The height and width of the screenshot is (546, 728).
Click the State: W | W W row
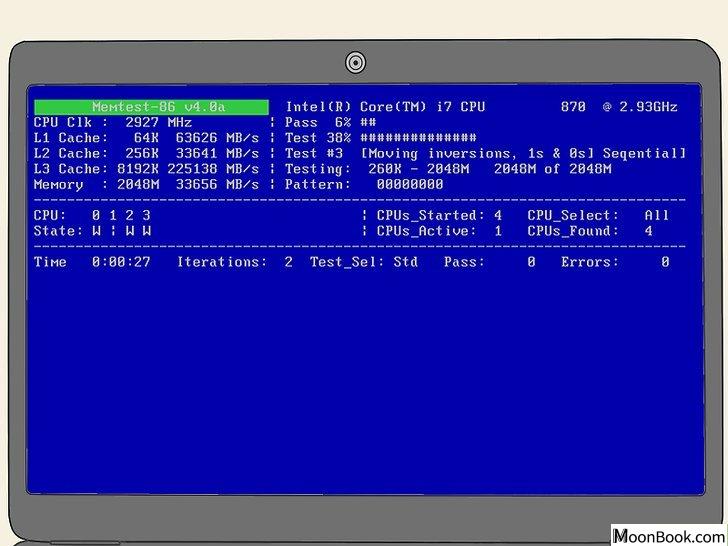coord(92,231)
